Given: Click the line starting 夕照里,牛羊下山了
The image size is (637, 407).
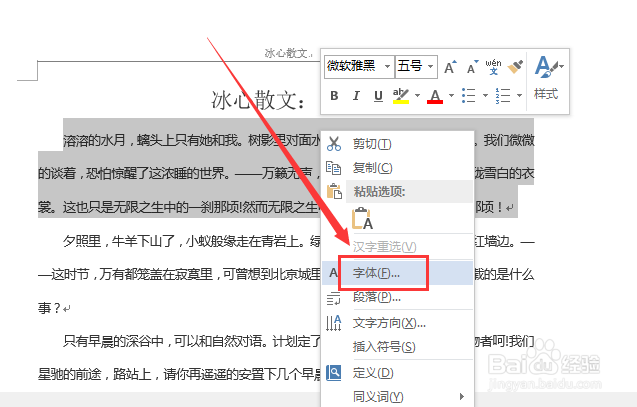Looking at the screenshot, I should pyautogui.click(x=191, y=242).
